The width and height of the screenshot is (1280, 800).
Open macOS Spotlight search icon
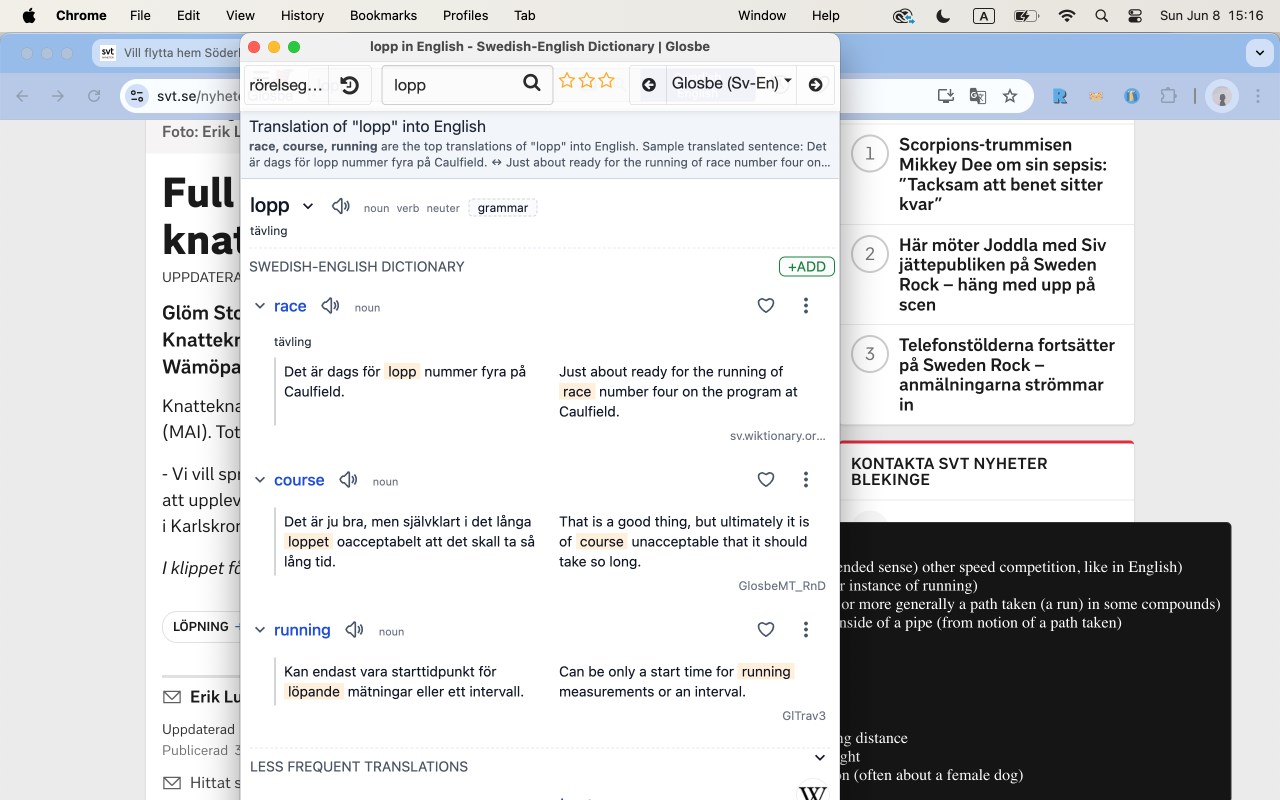(1101, 15)
